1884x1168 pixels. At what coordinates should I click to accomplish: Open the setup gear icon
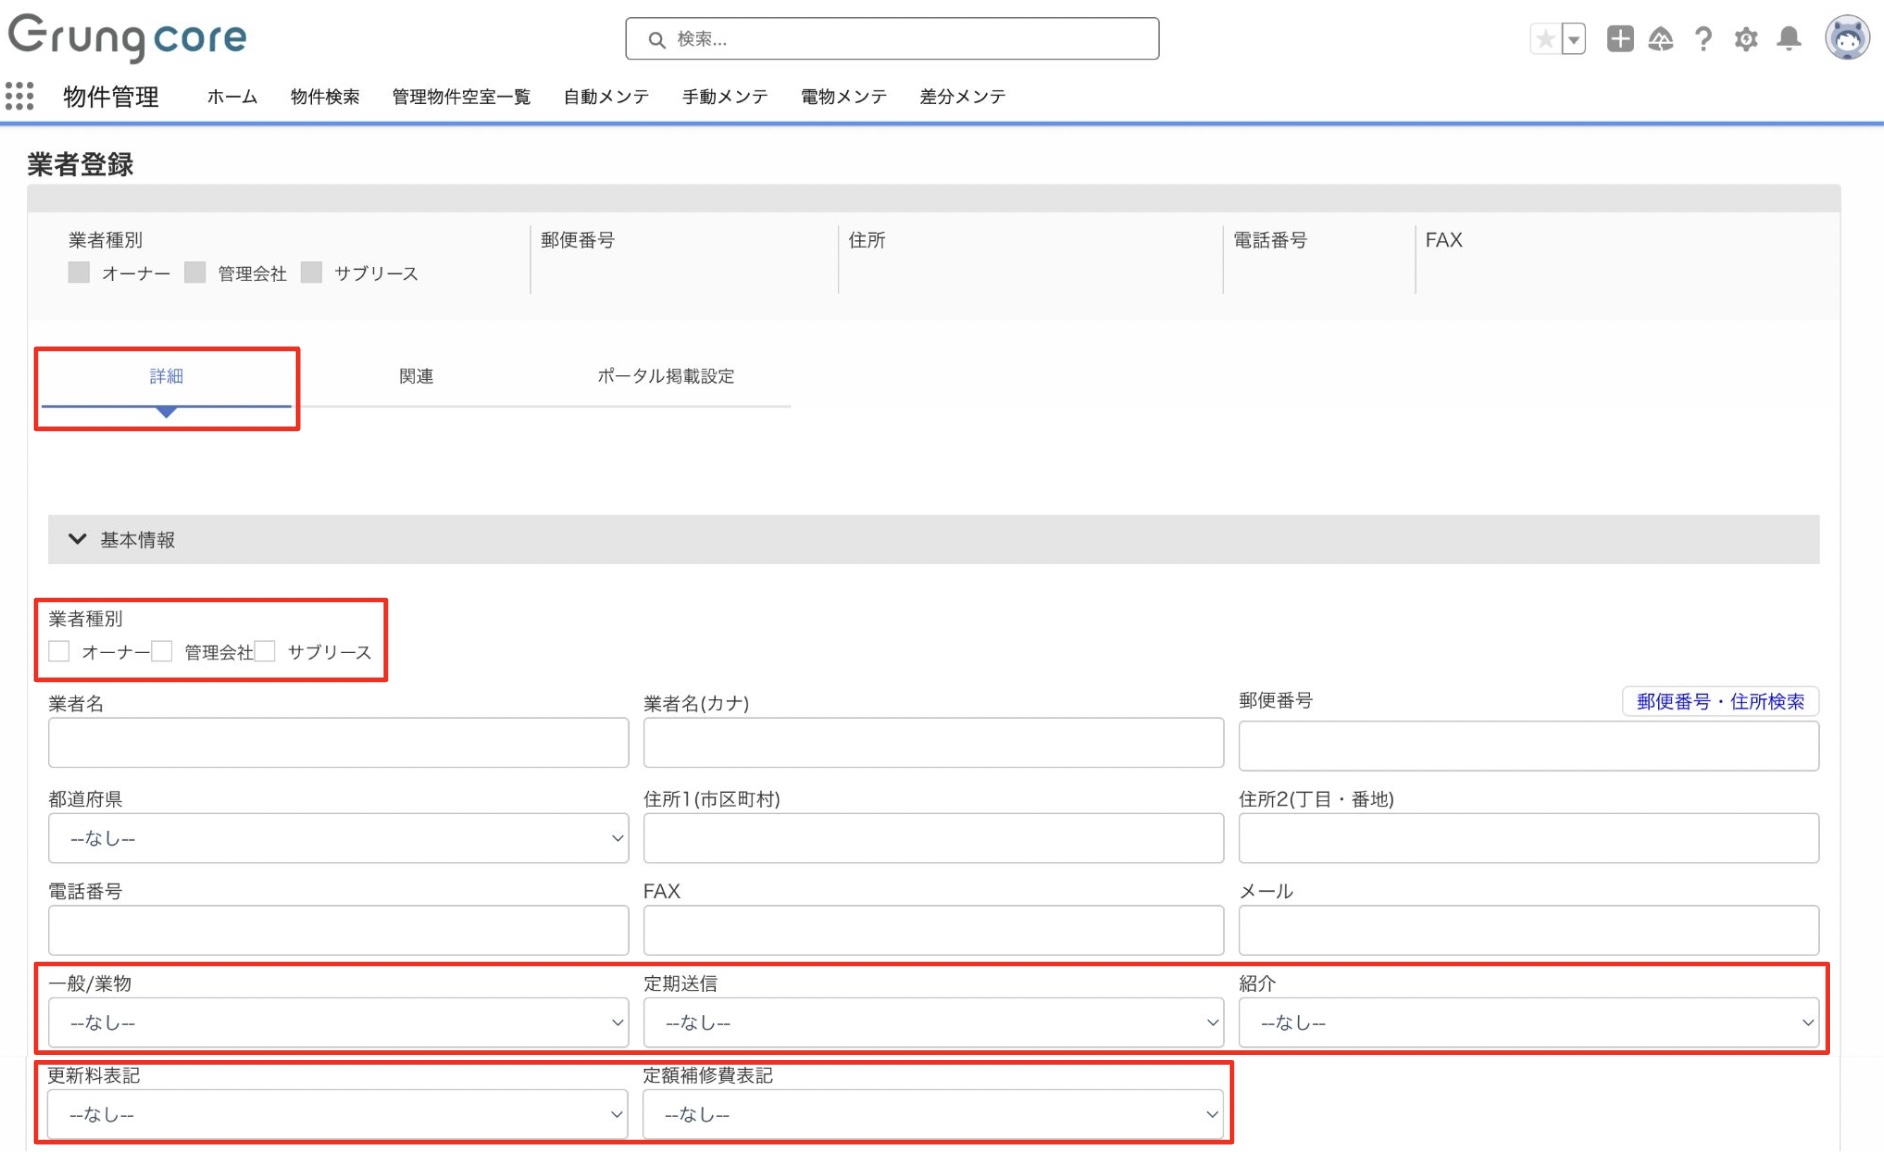pos(1746,39)
